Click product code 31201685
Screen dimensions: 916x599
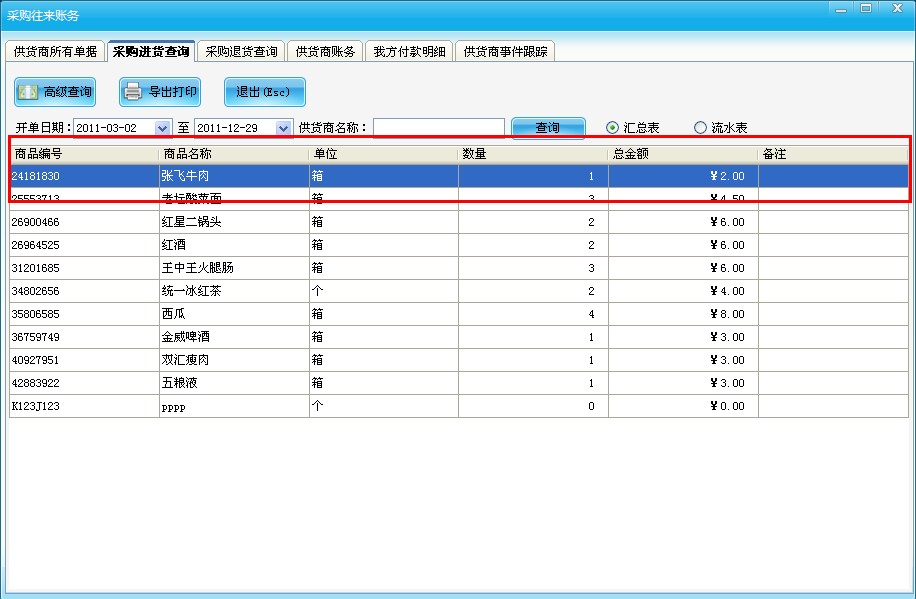tap(36, 268)
